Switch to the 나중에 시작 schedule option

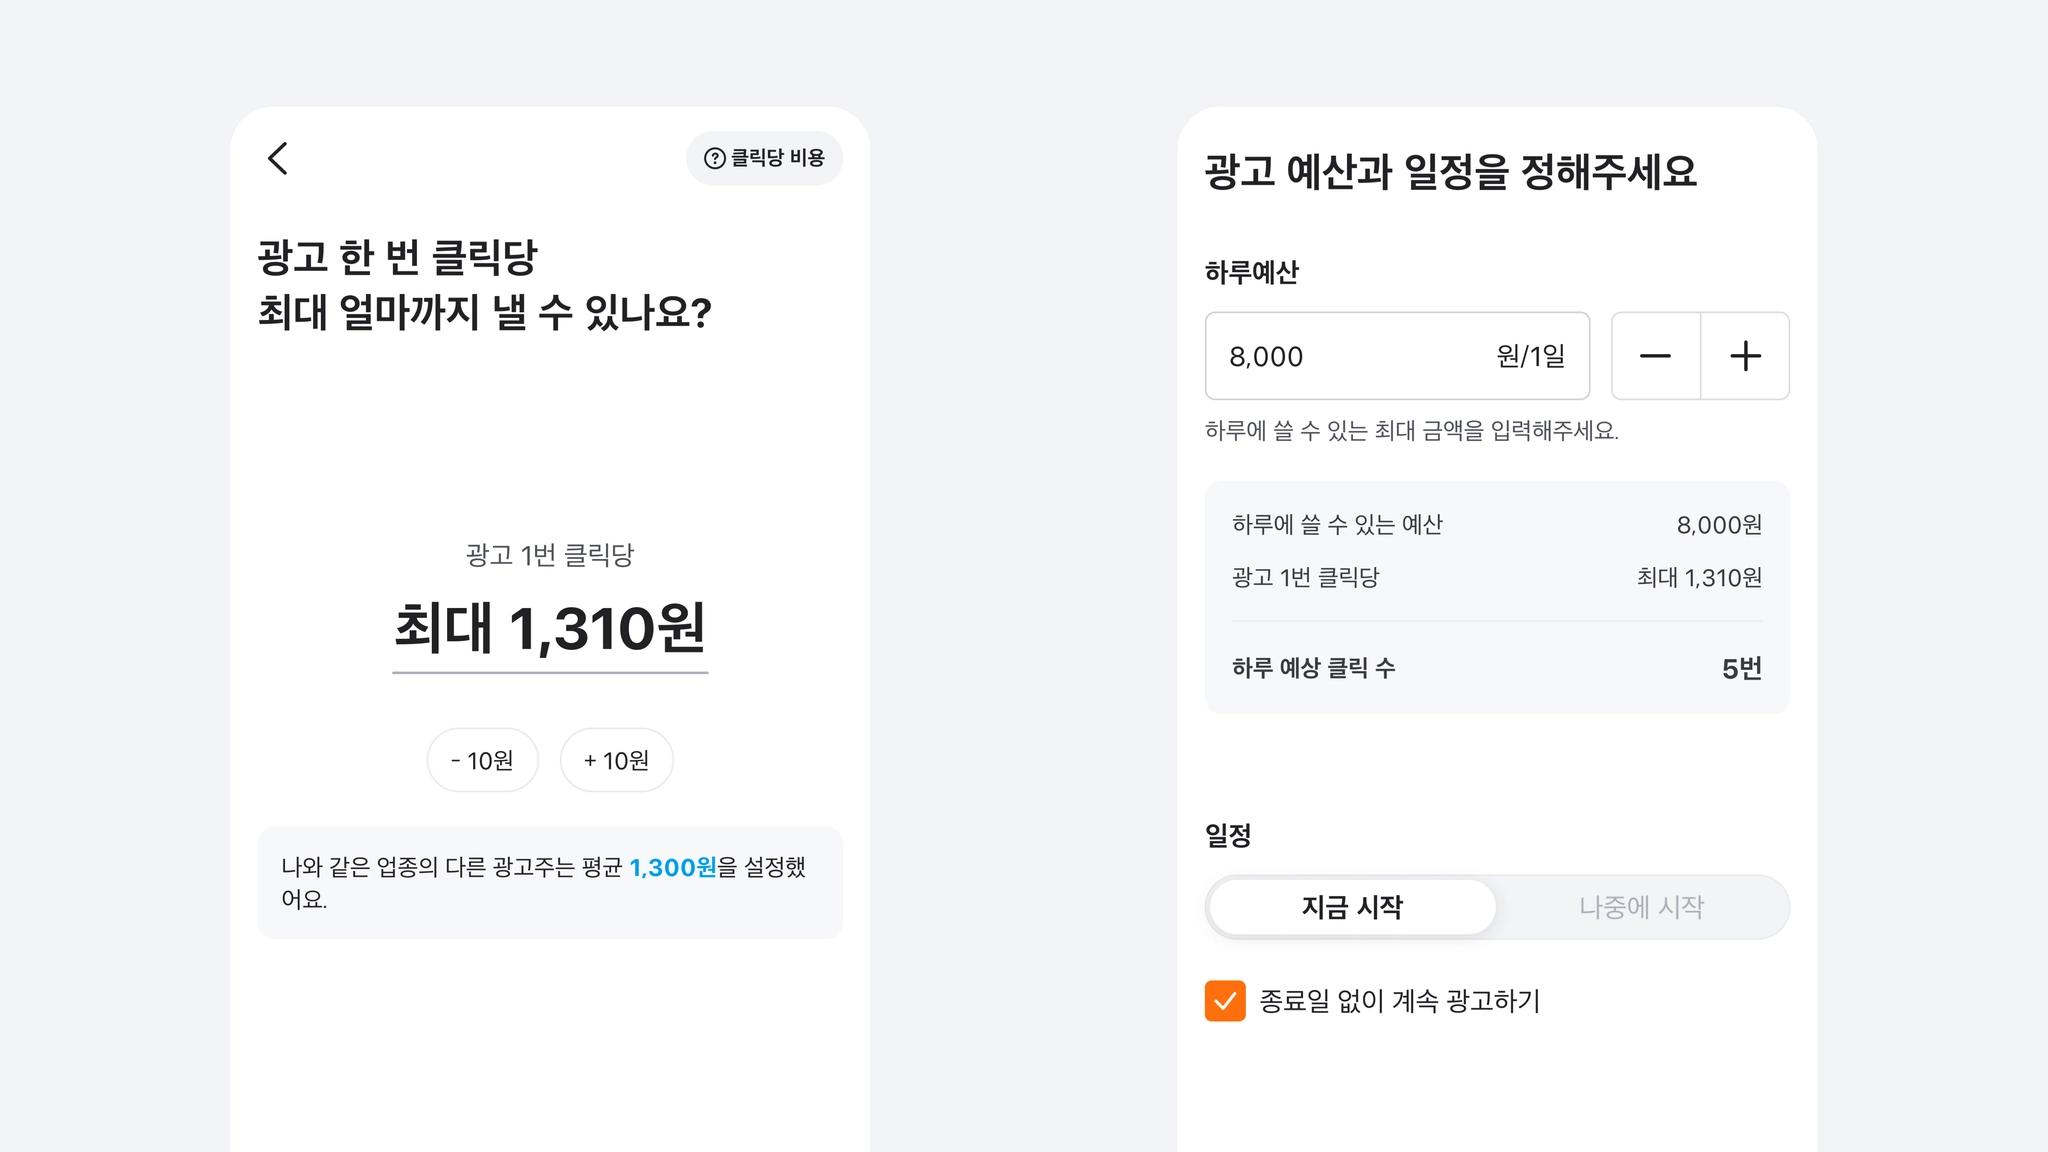tap(1641, 907)
